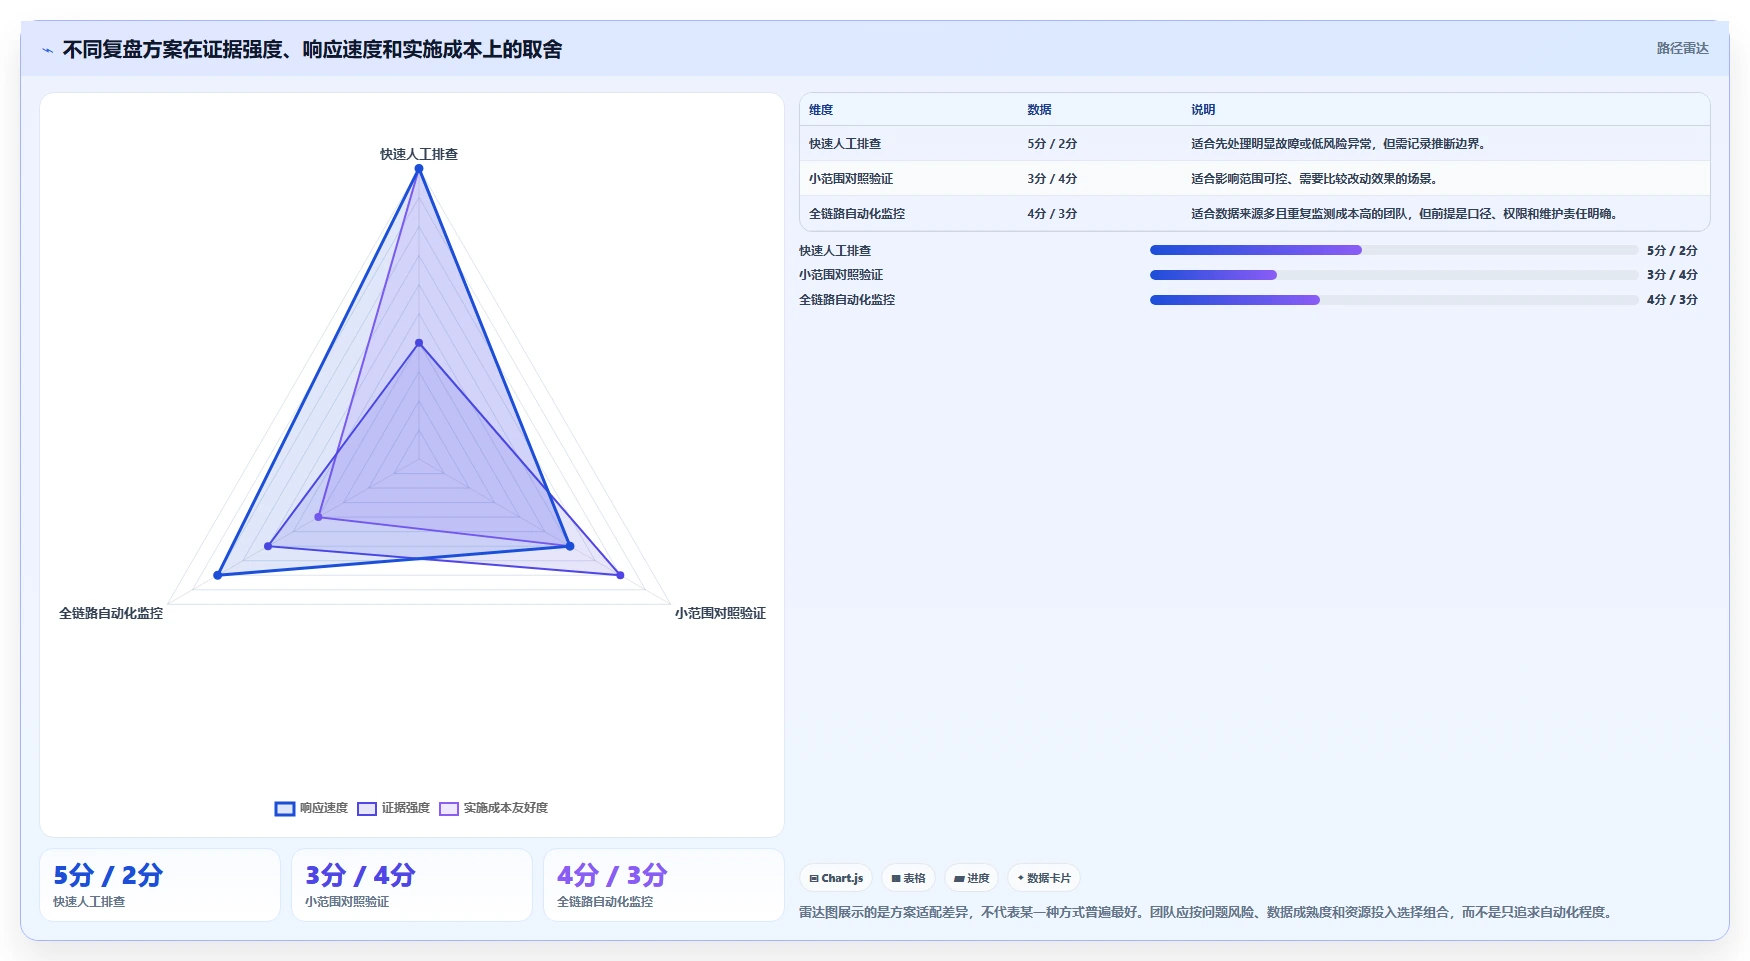Click the 响应速度 legend label
The width and height of the screenshot is (1750, 961).
[324, 808]
